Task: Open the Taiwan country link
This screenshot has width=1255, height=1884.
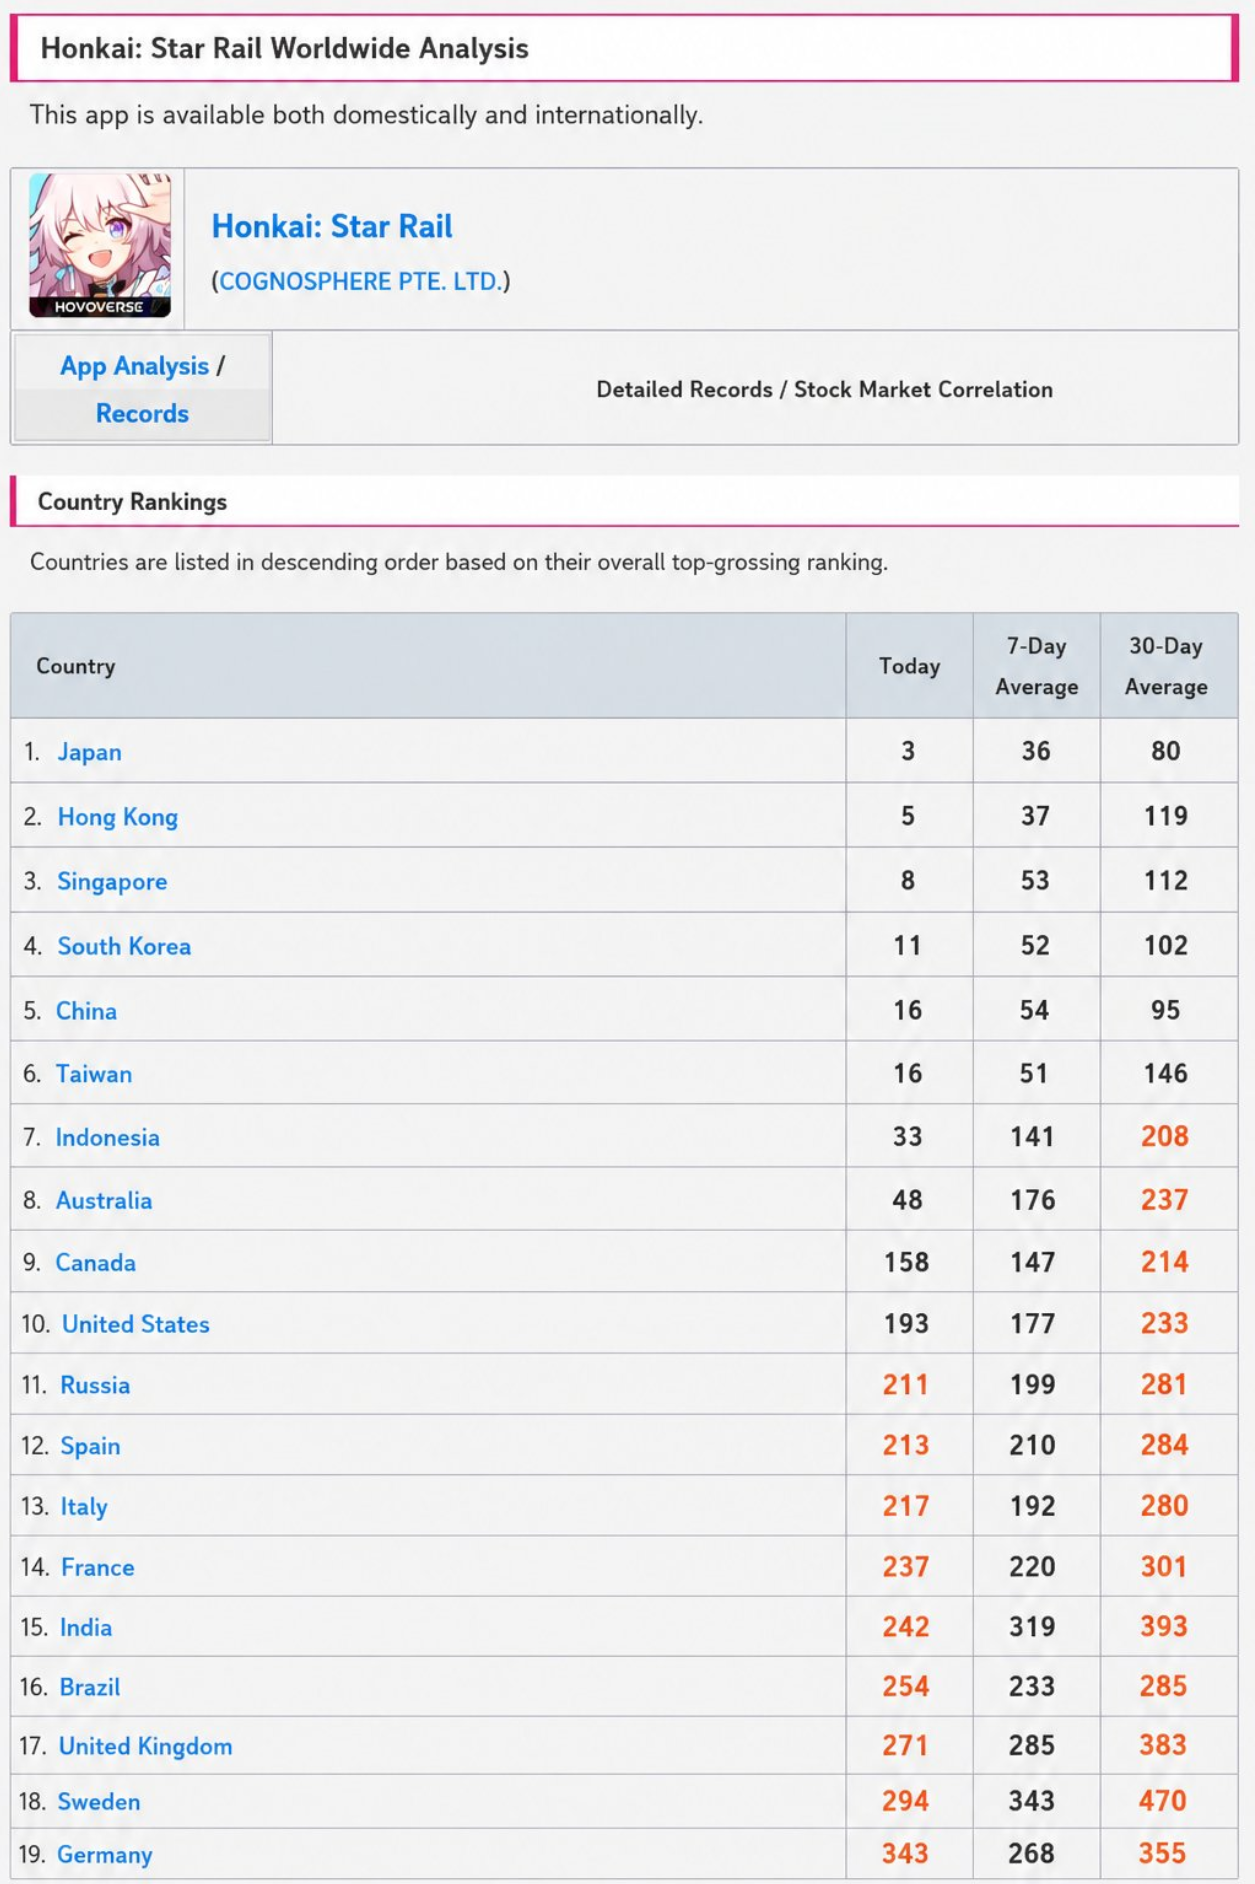Action: pyautogui.click(x=94, y=1074)
